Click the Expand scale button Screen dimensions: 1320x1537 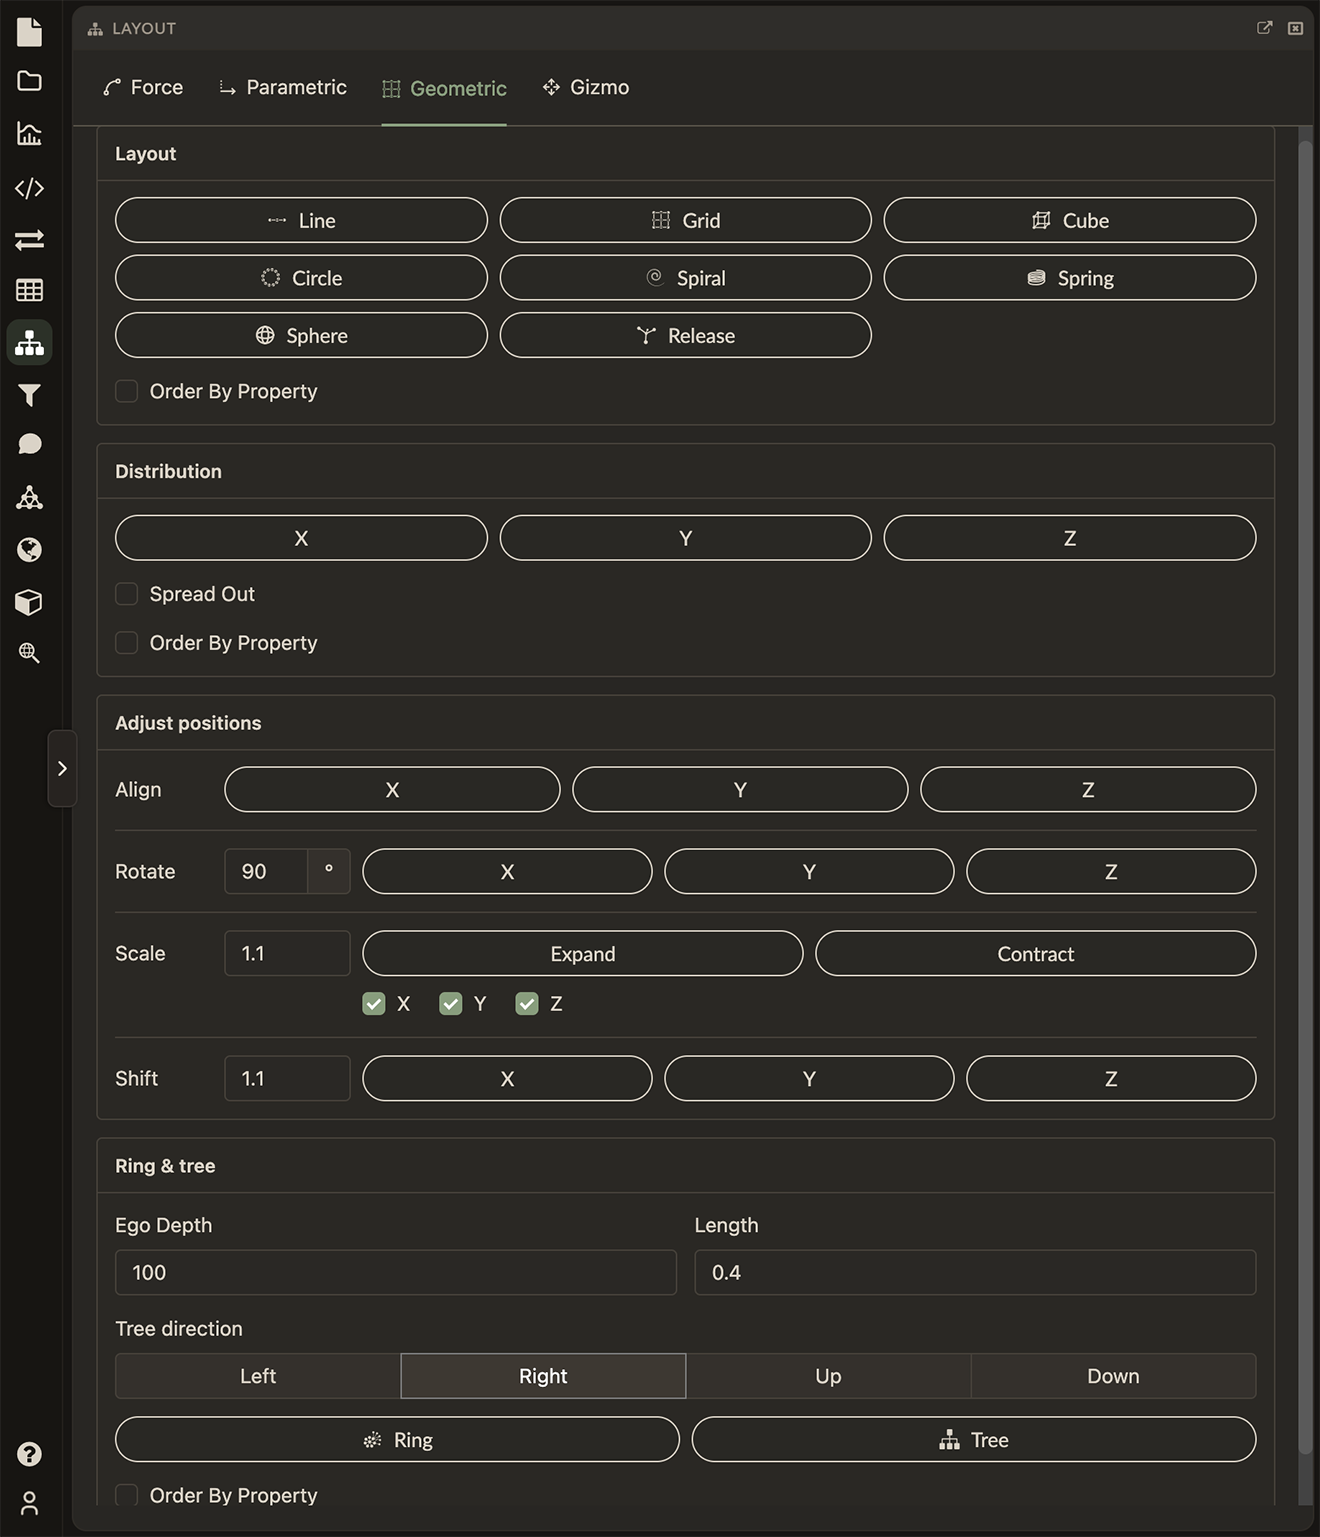tap(583, 954)
